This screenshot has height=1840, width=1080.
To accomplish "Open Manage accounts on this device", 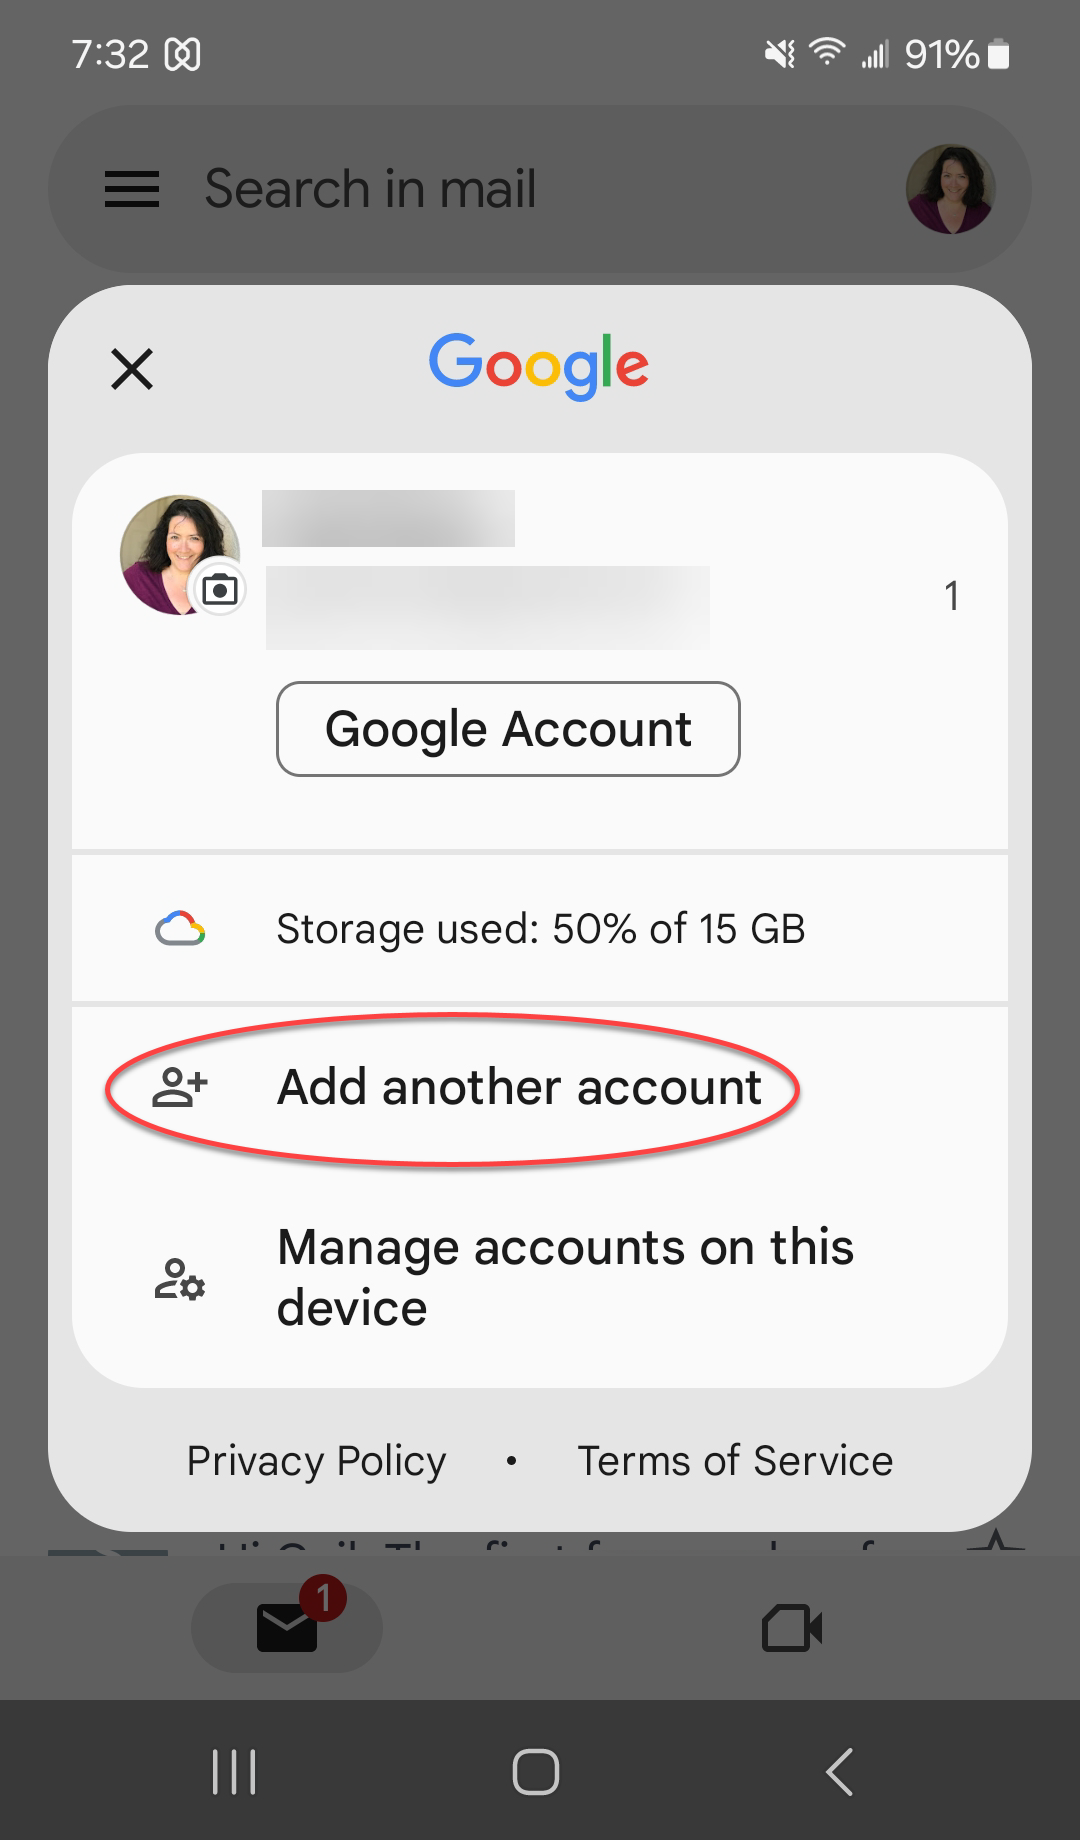I will [x=540, y=1277].
